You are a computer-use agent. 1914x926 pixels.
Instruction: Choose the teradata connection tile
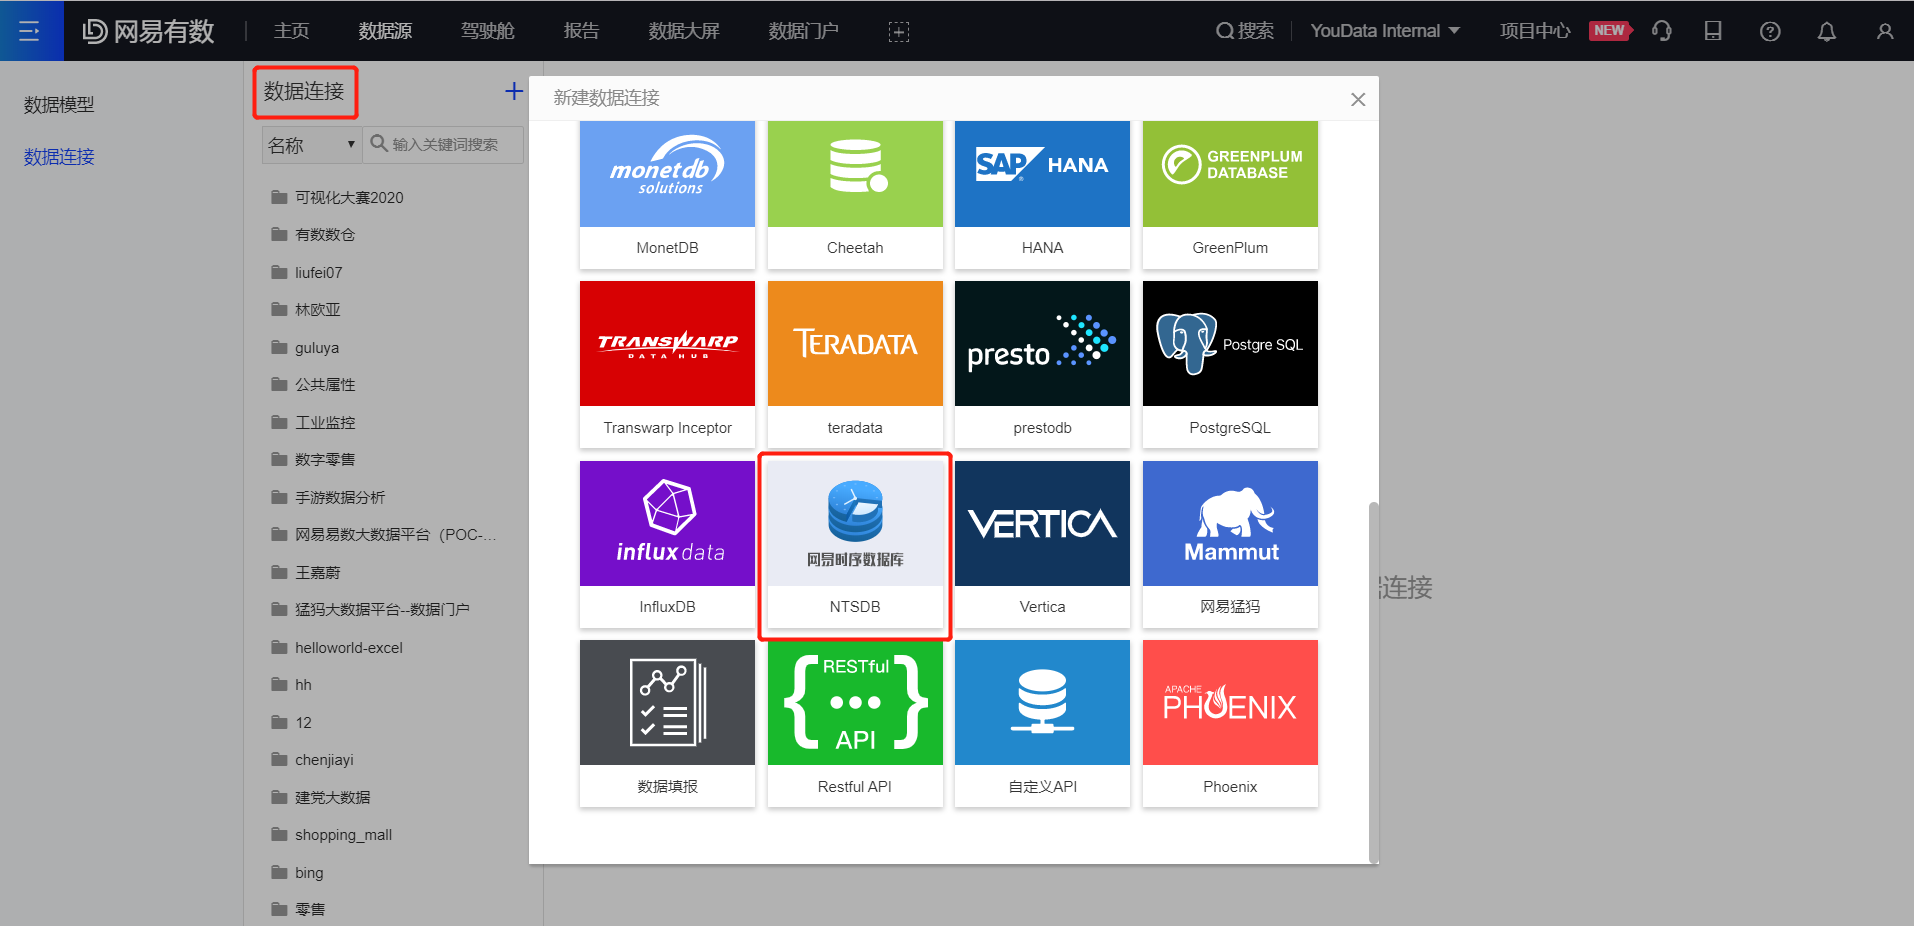[855, 364]
